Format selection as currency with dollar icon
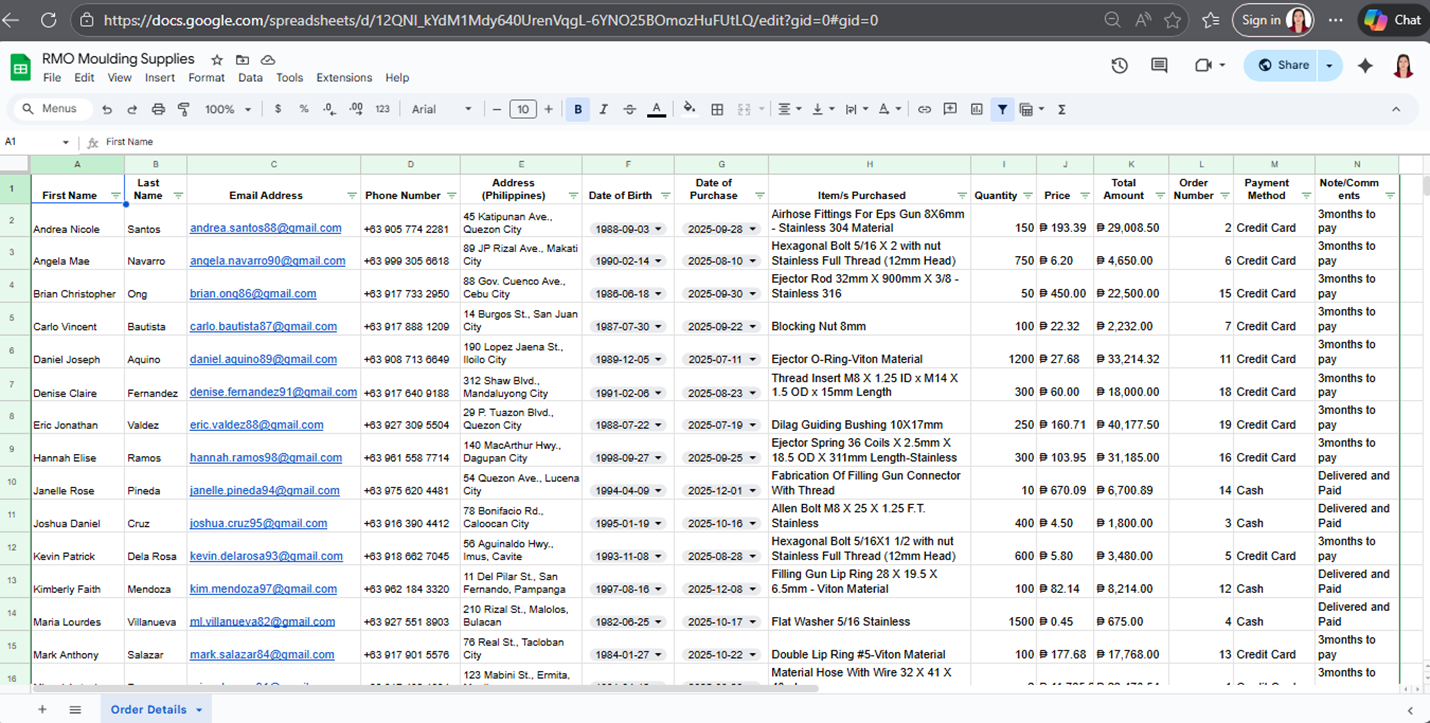 point(278,109)
